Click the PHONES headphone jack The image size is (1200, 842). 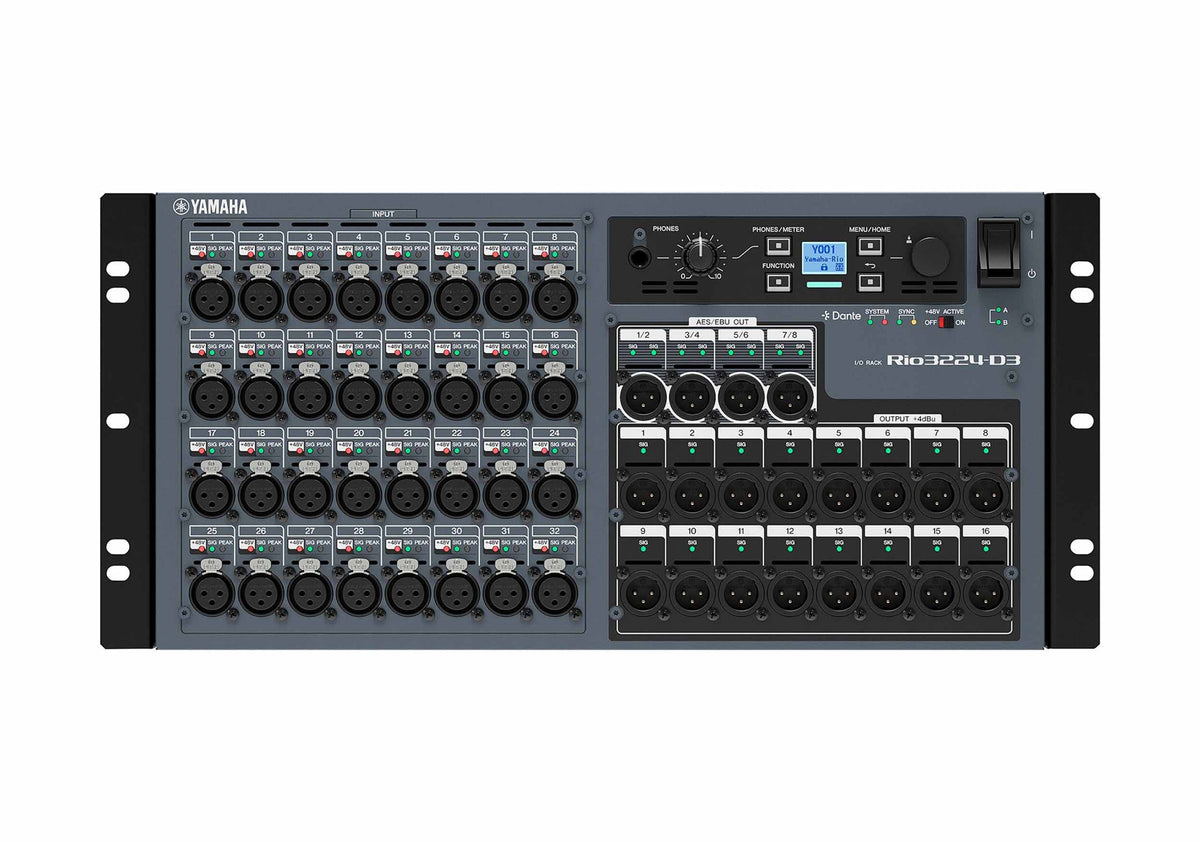(x=640, y=258)
